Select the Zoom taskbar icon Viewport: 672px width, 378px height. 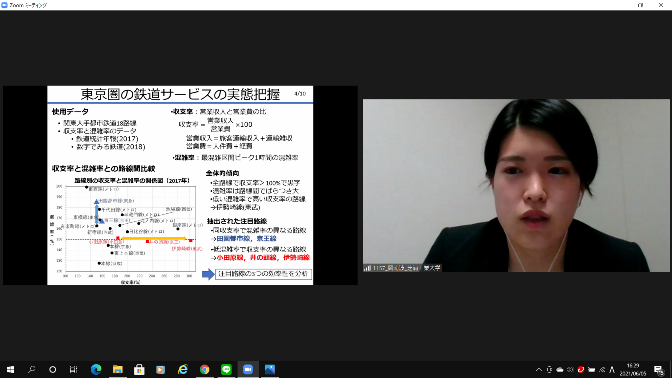[248, 369]
